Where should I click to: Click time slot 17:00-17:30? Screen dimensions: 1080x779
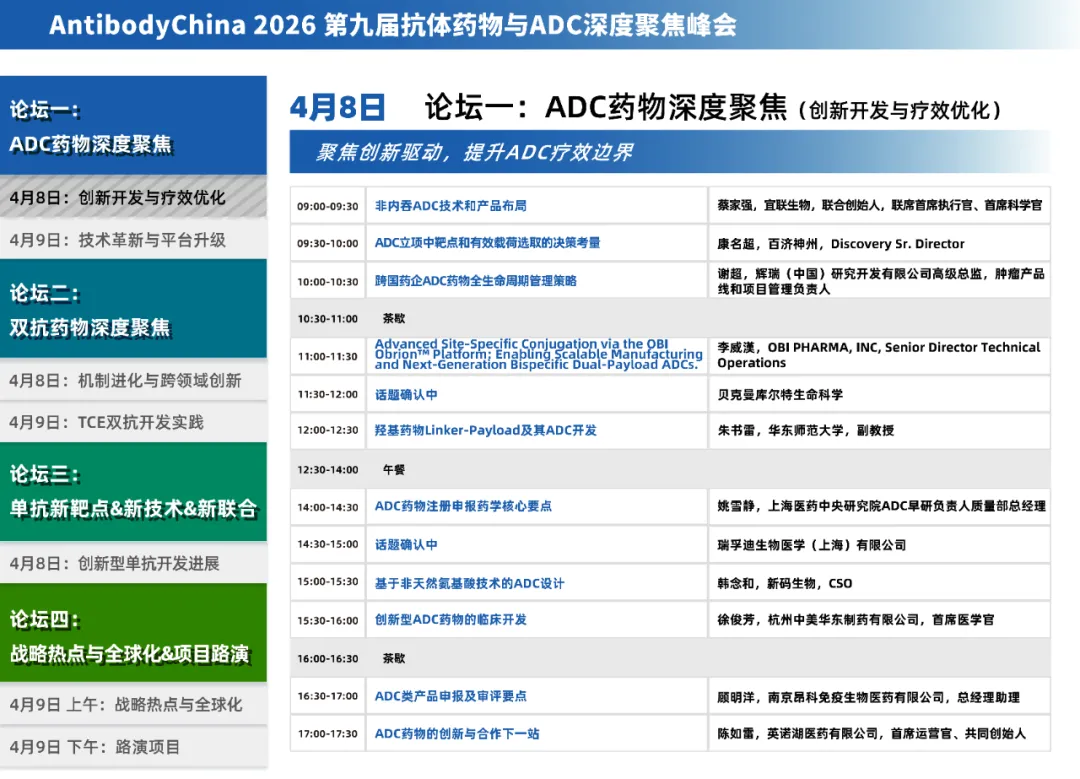coord(328,734)
